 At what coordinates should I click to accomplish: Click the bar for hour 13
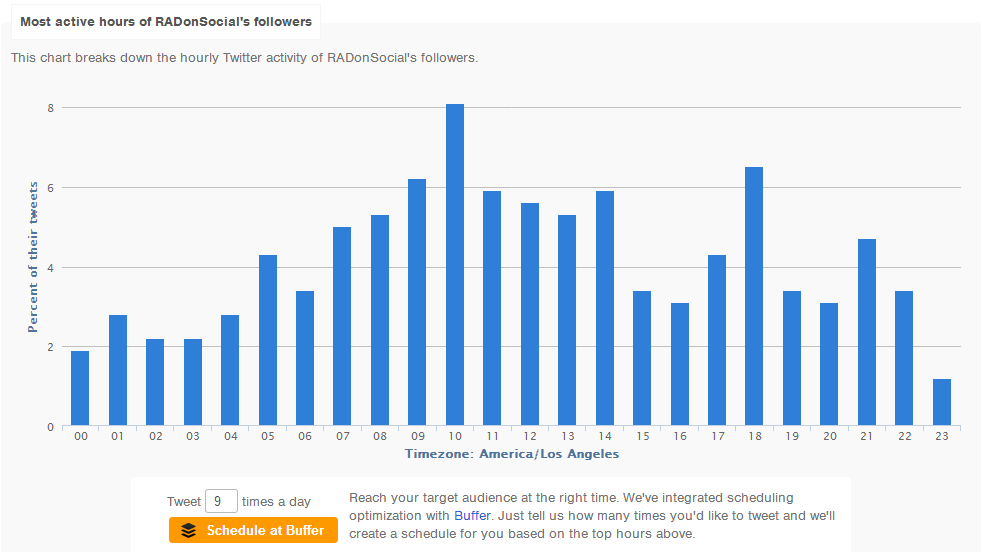[567, 321]
